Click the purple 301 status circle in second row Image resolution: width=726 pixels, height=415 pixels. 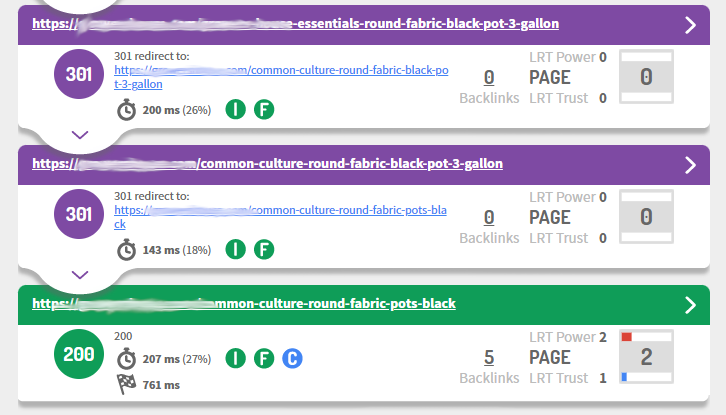click(81, 217)
